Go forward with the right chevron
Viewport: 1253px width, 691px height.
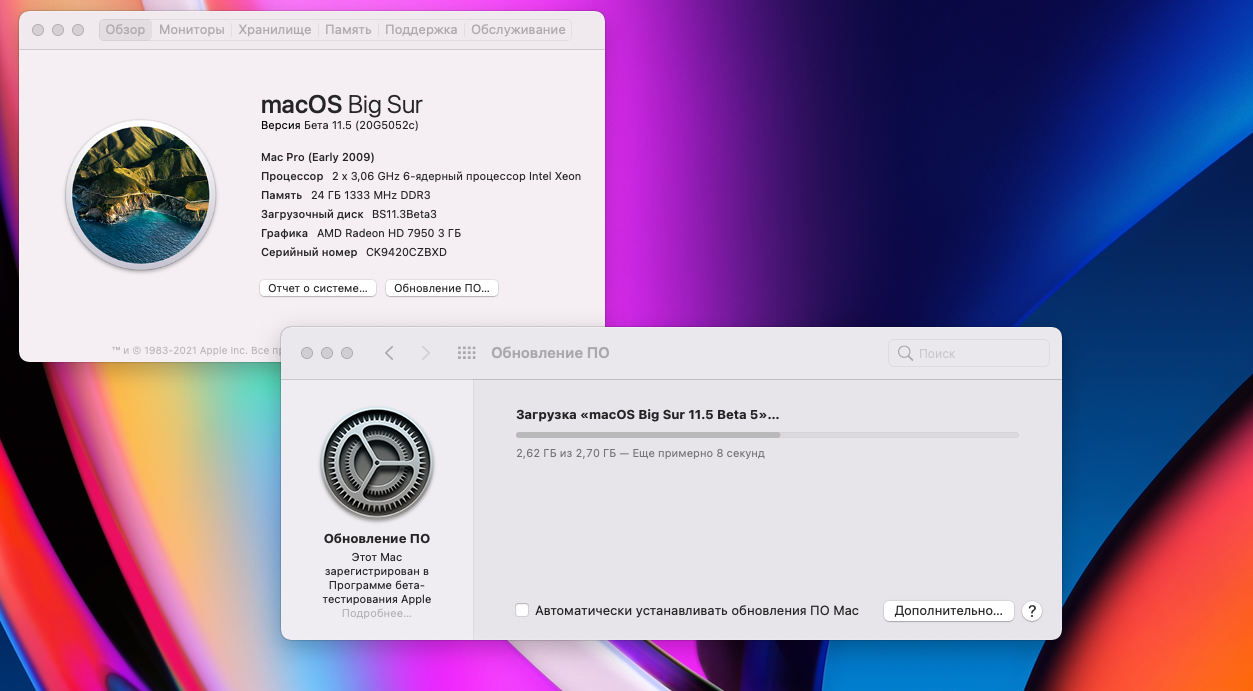pos(426,353)
